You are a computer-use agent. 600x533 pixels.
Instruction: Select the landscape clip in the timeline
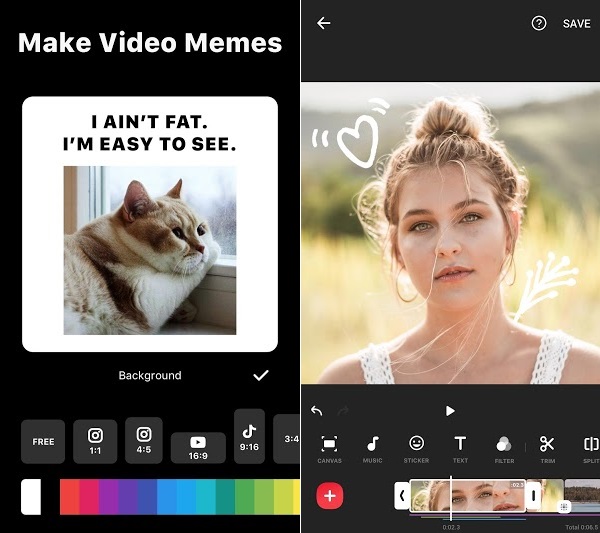(582, 496)
